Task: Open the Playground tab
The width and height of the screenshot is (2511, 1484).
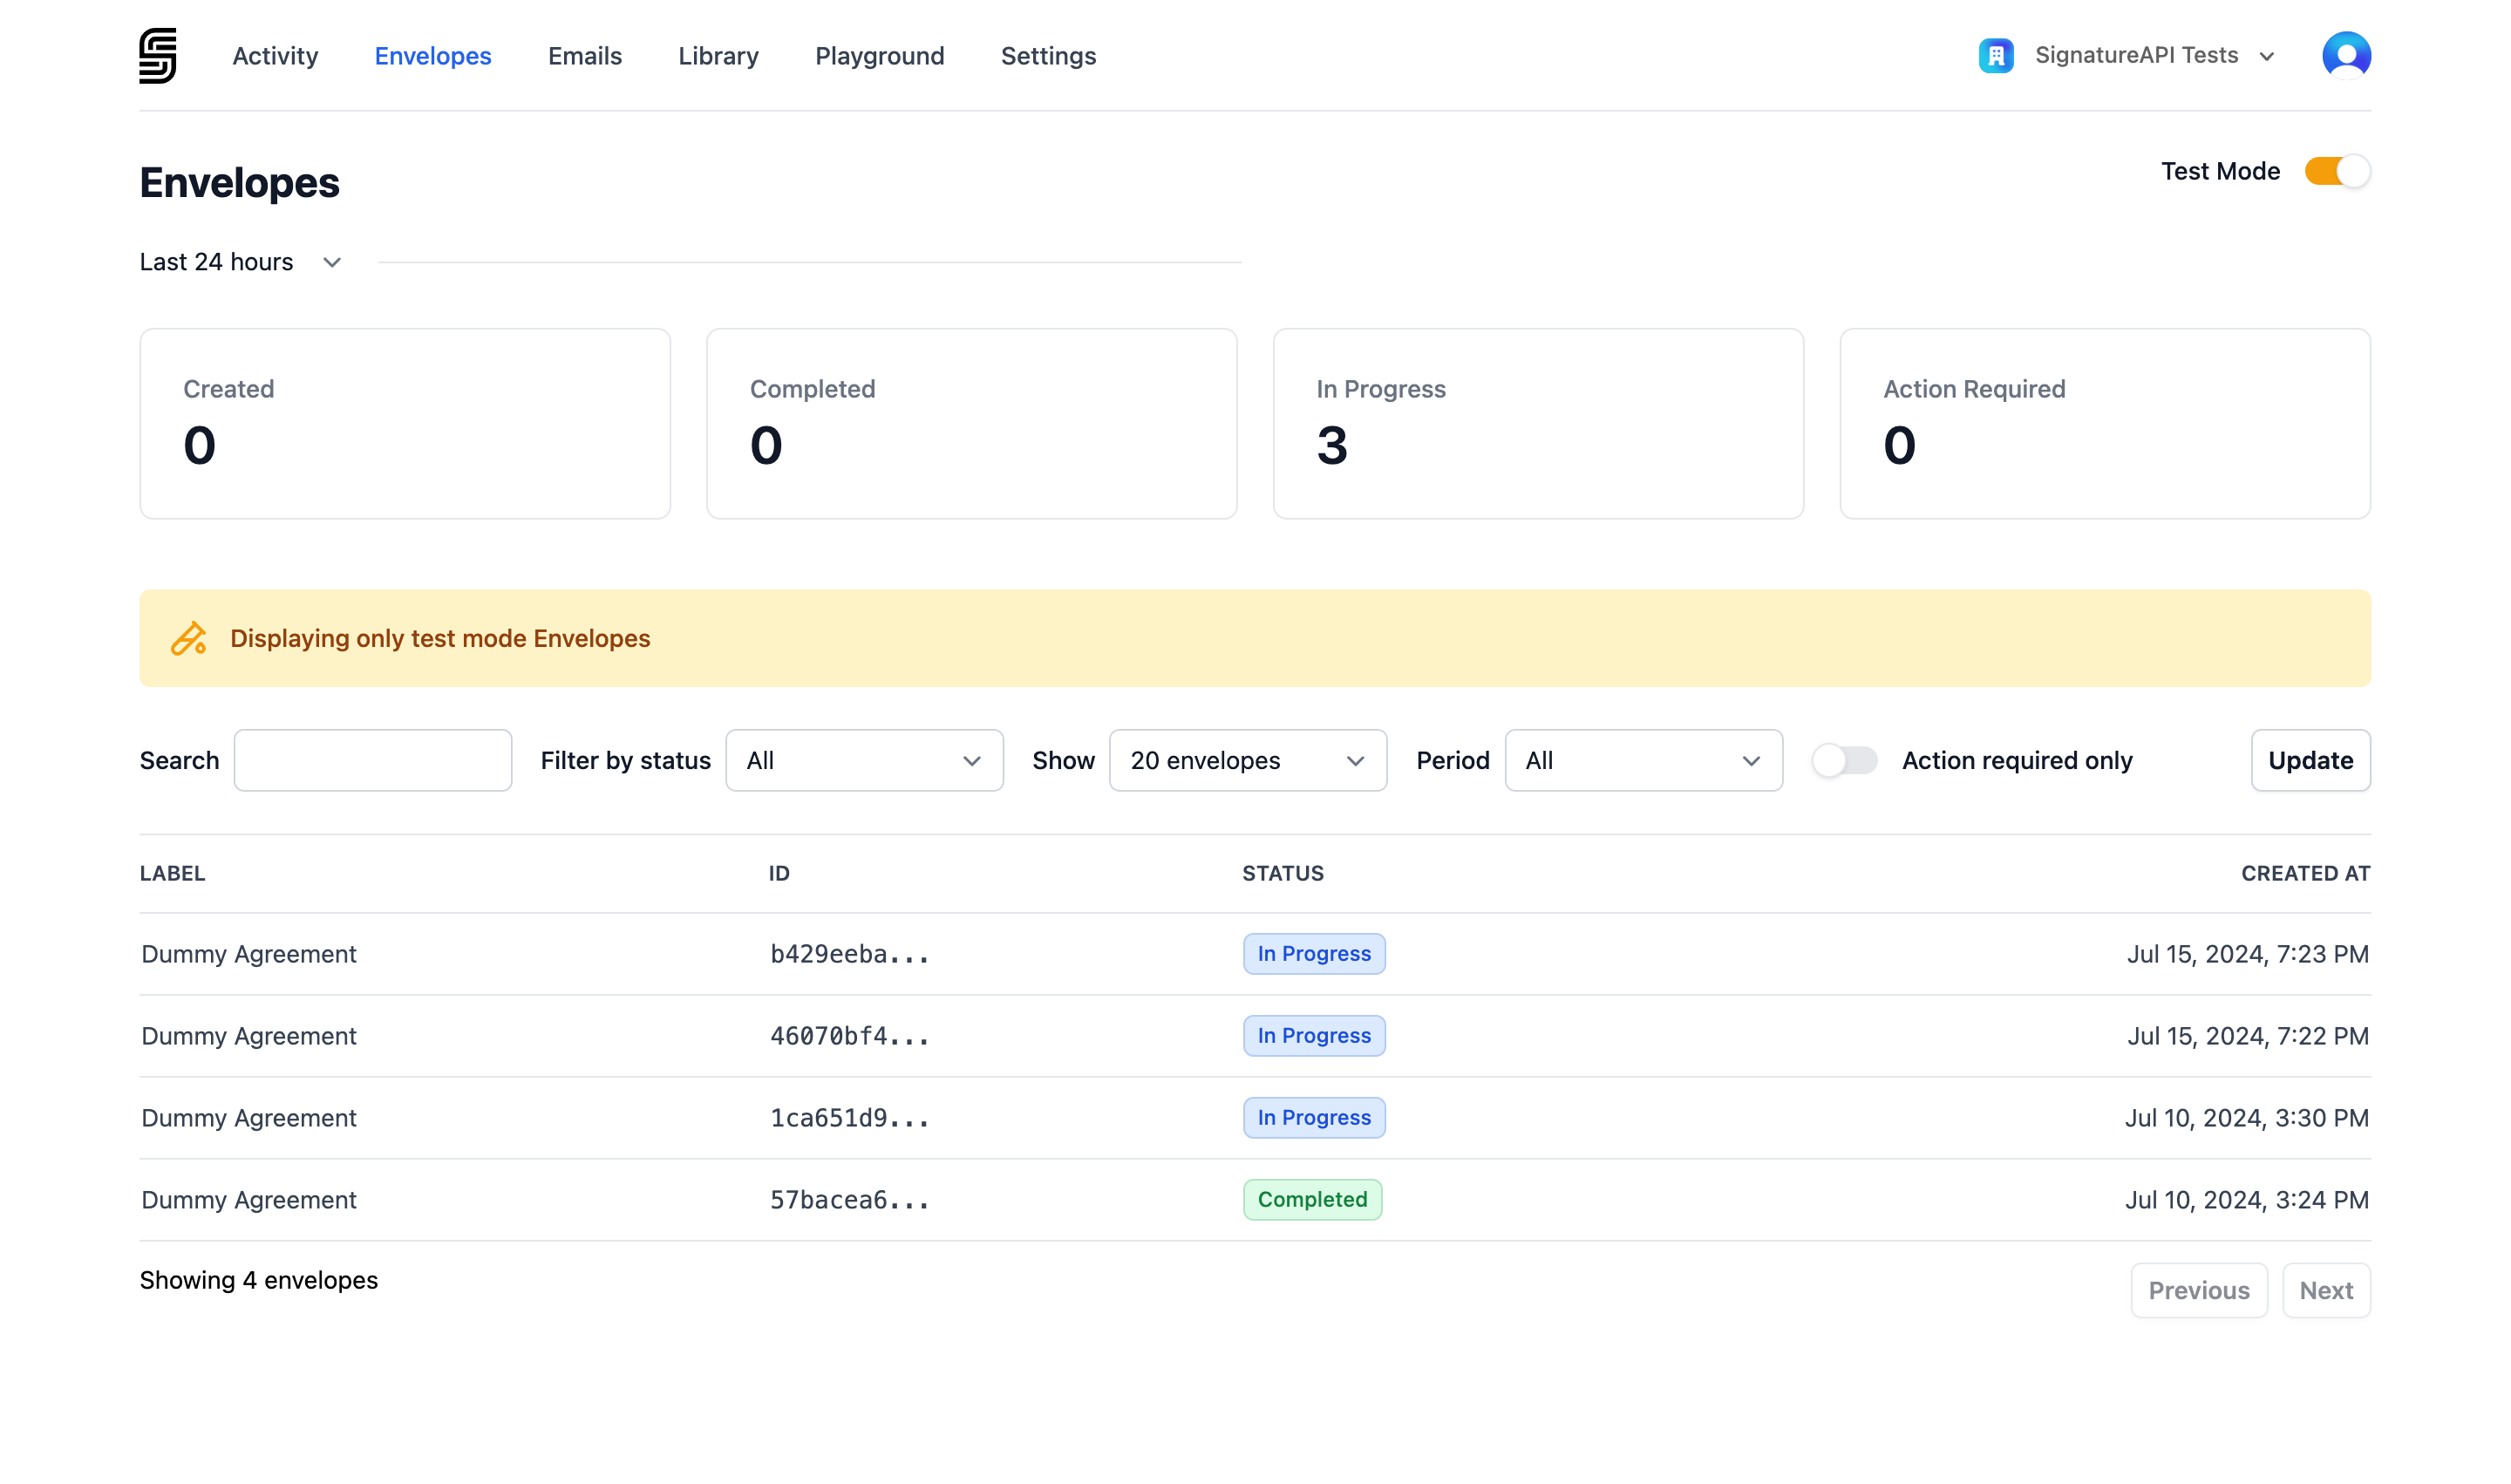Action: [x=879, y=56]
